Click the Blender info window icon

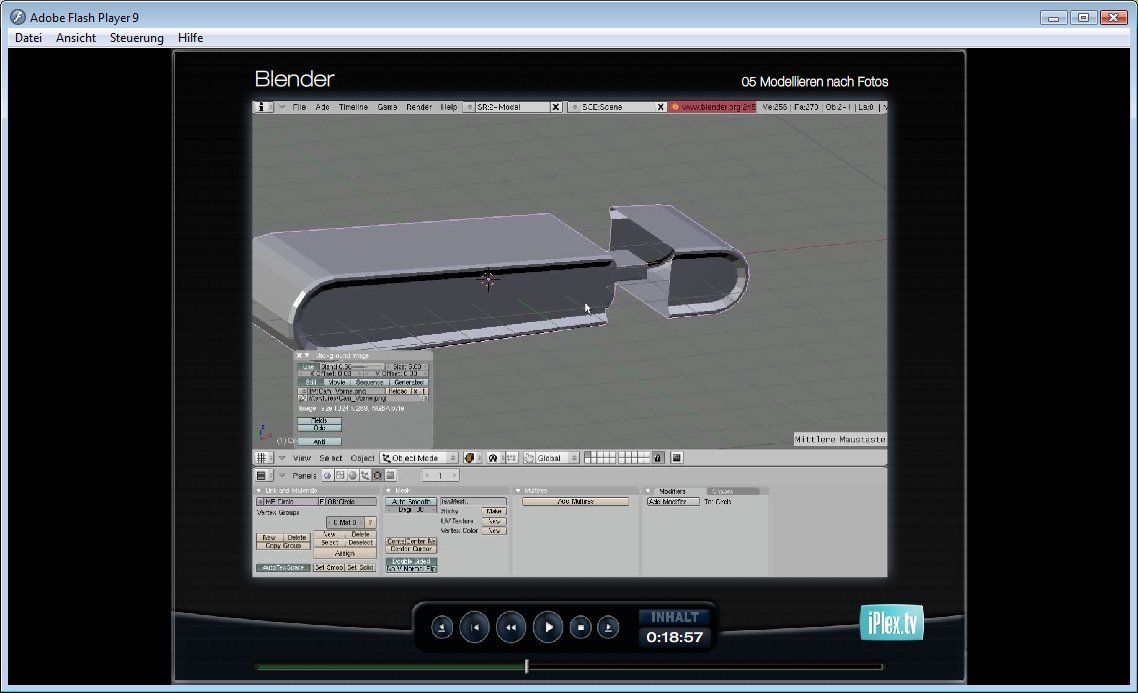pos(263,107)
